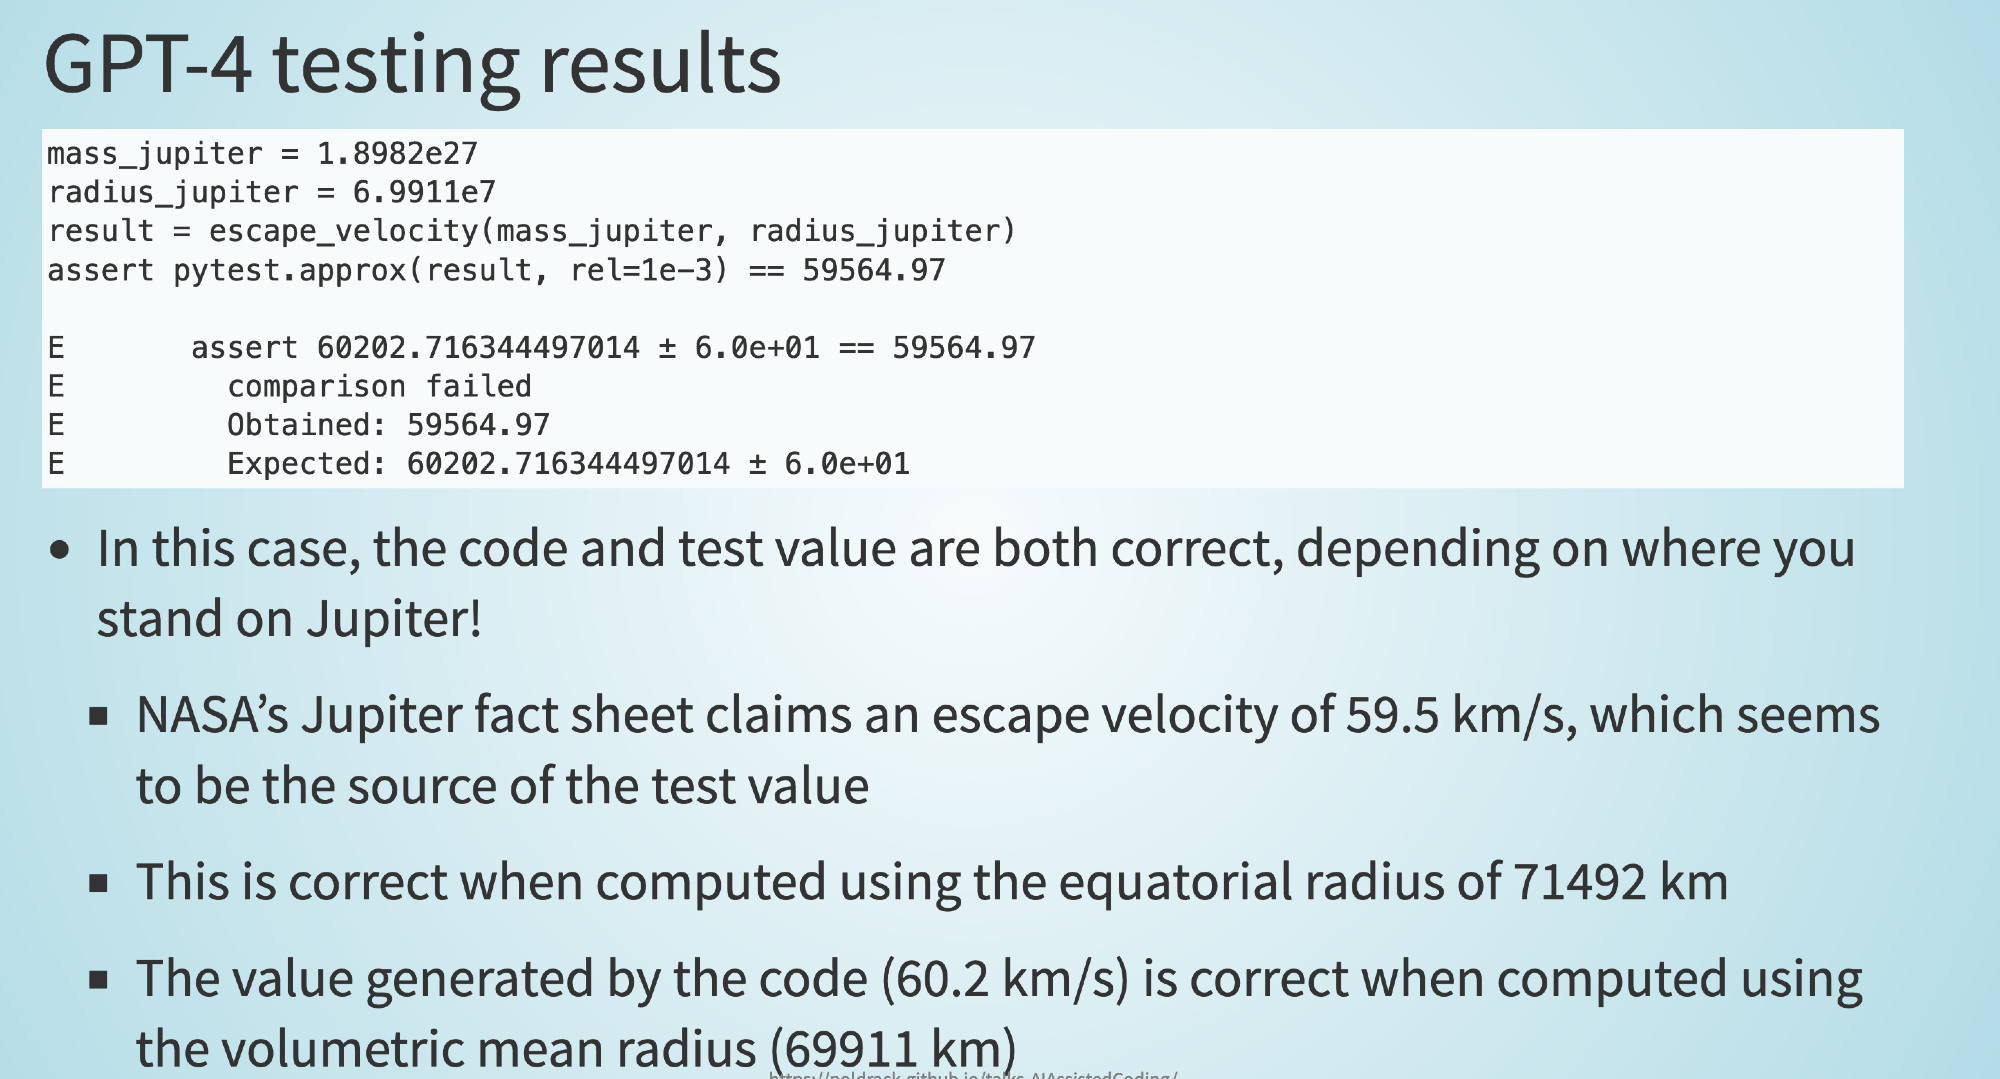Click the assert pytest.approx code line
The height and width of the screenshot is (1079, 2000).
click(x=496, y=270)
